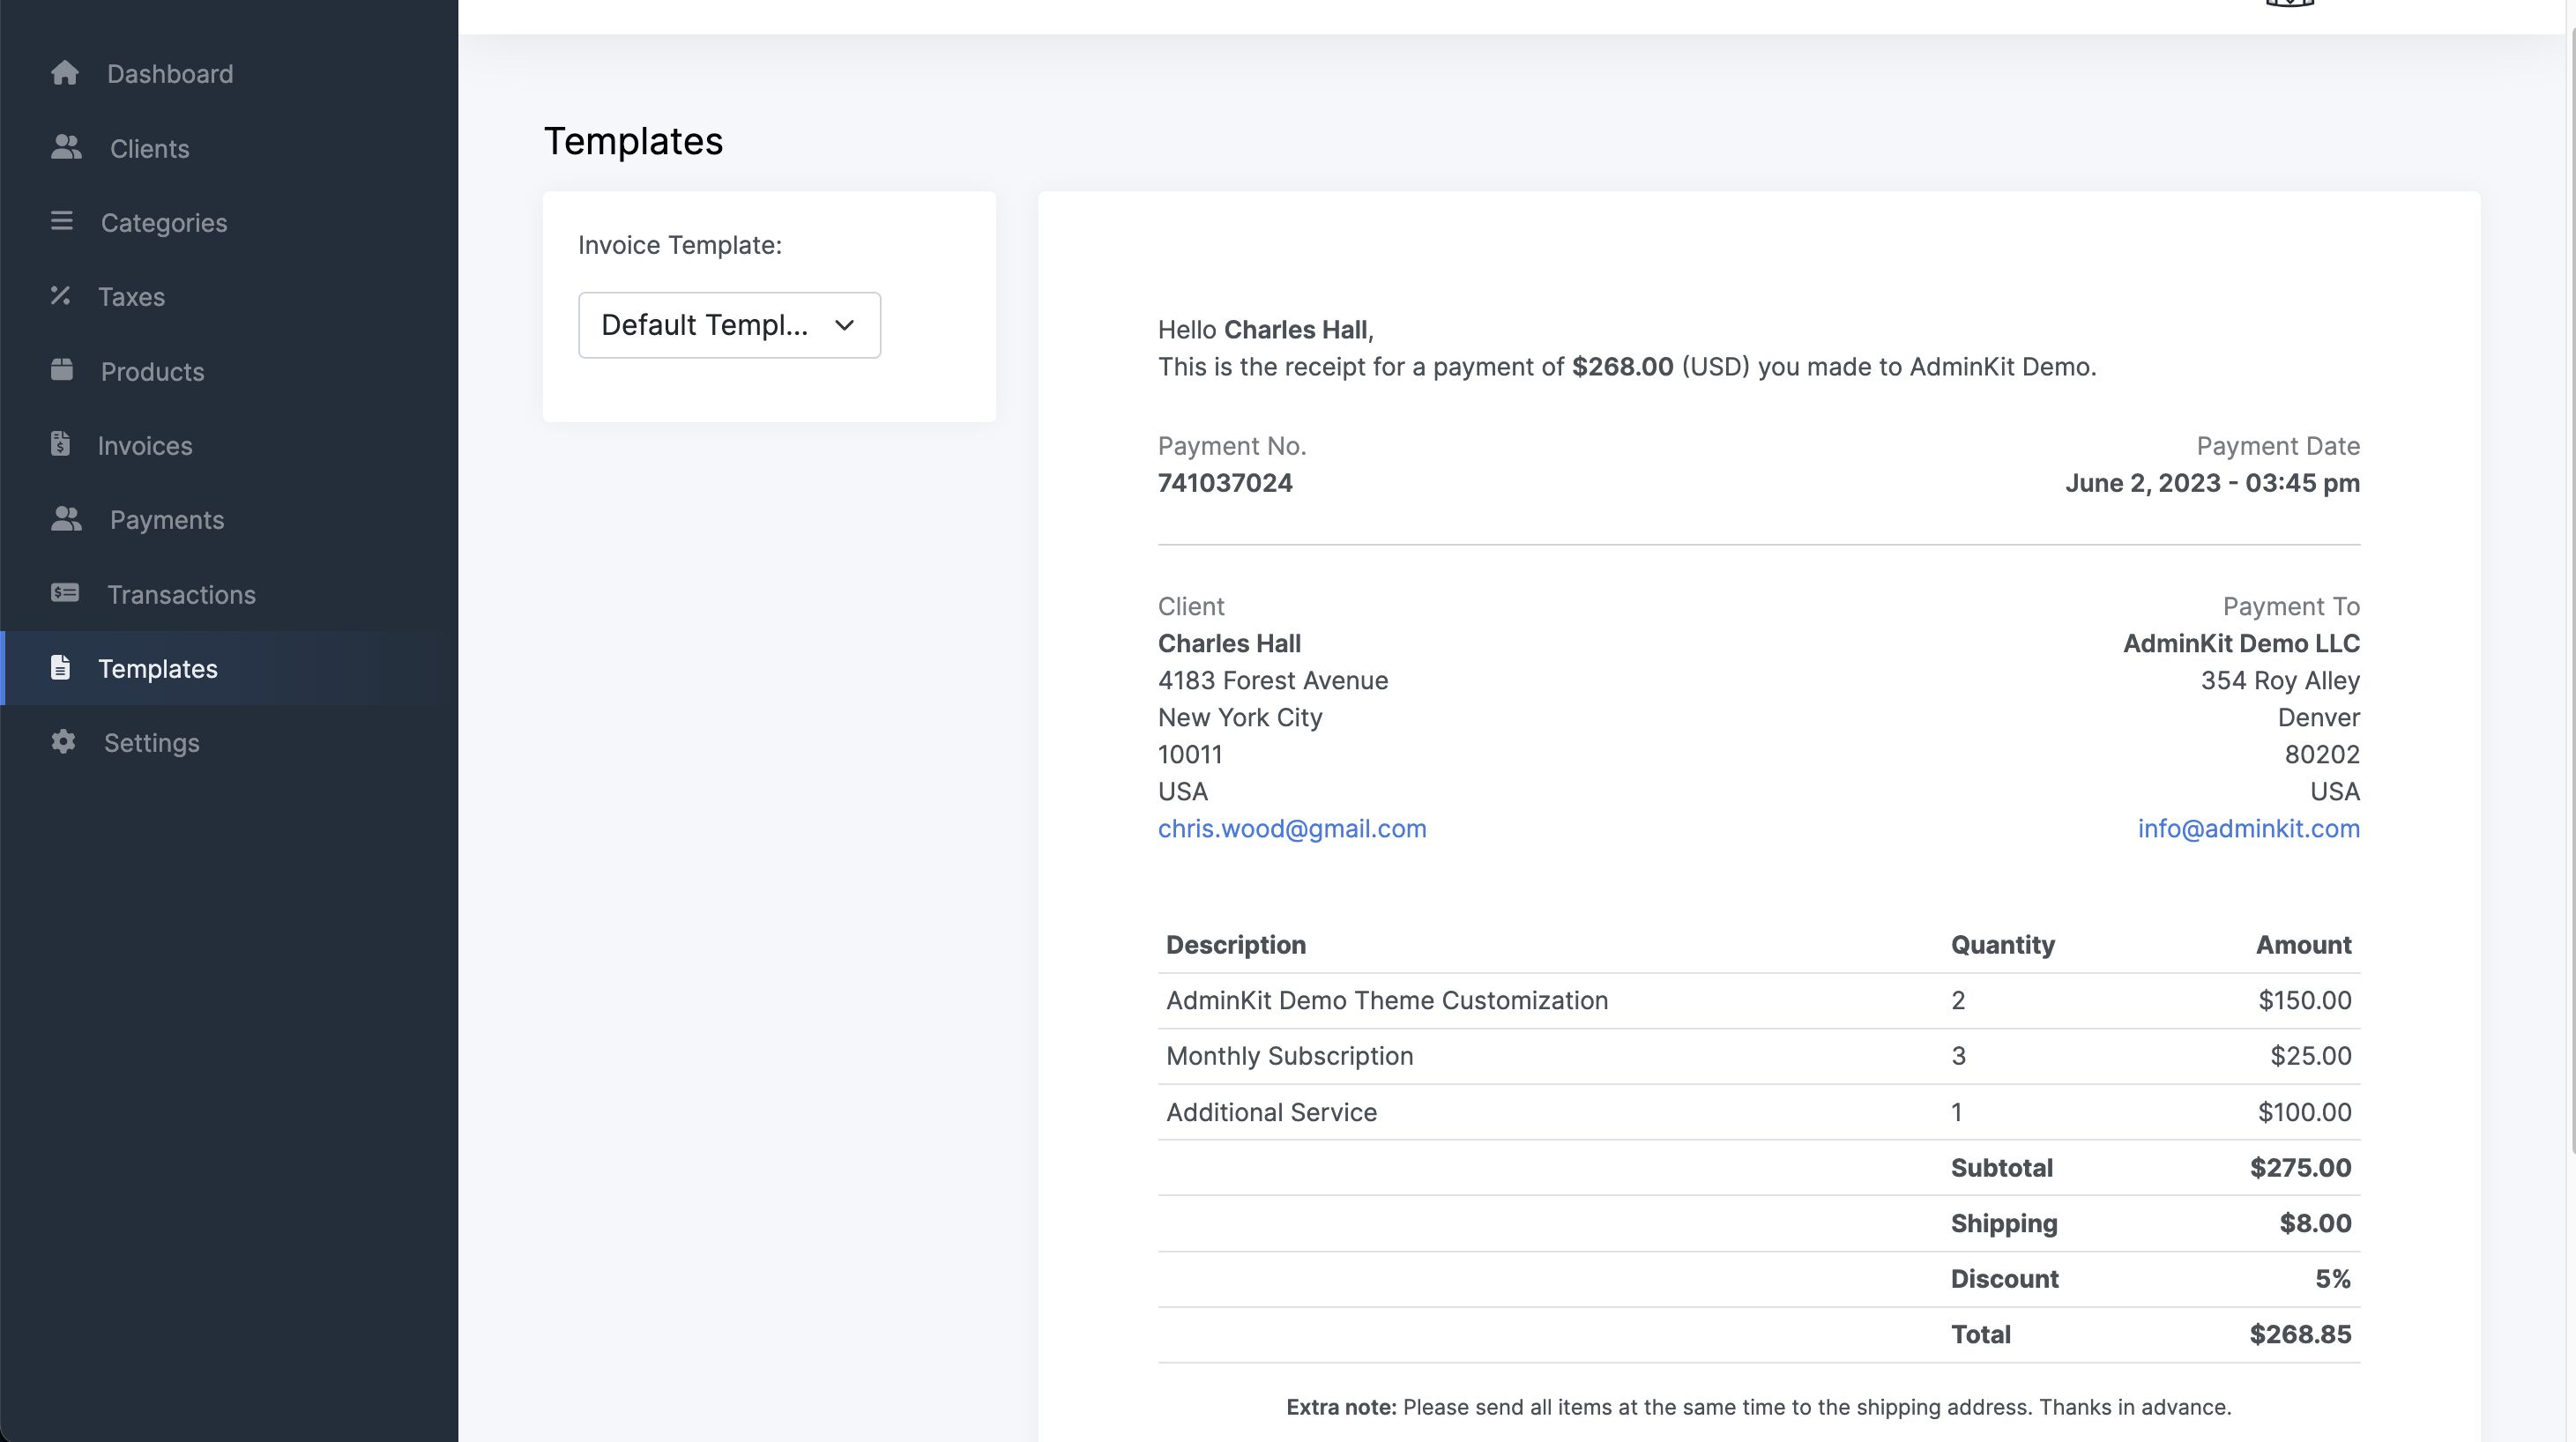The height and width of the screenshot is (1442, 2576).
Task: Click the Dashboard home icon
Action: tap(65, 73)
